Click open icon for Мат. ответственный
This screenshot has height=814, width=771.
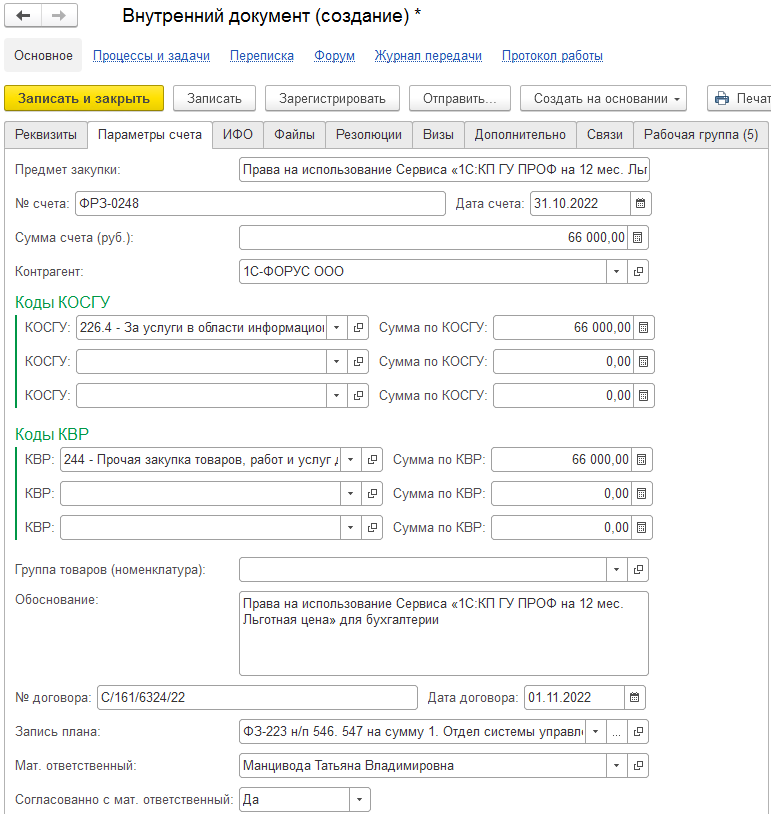[x=638, y=765]
